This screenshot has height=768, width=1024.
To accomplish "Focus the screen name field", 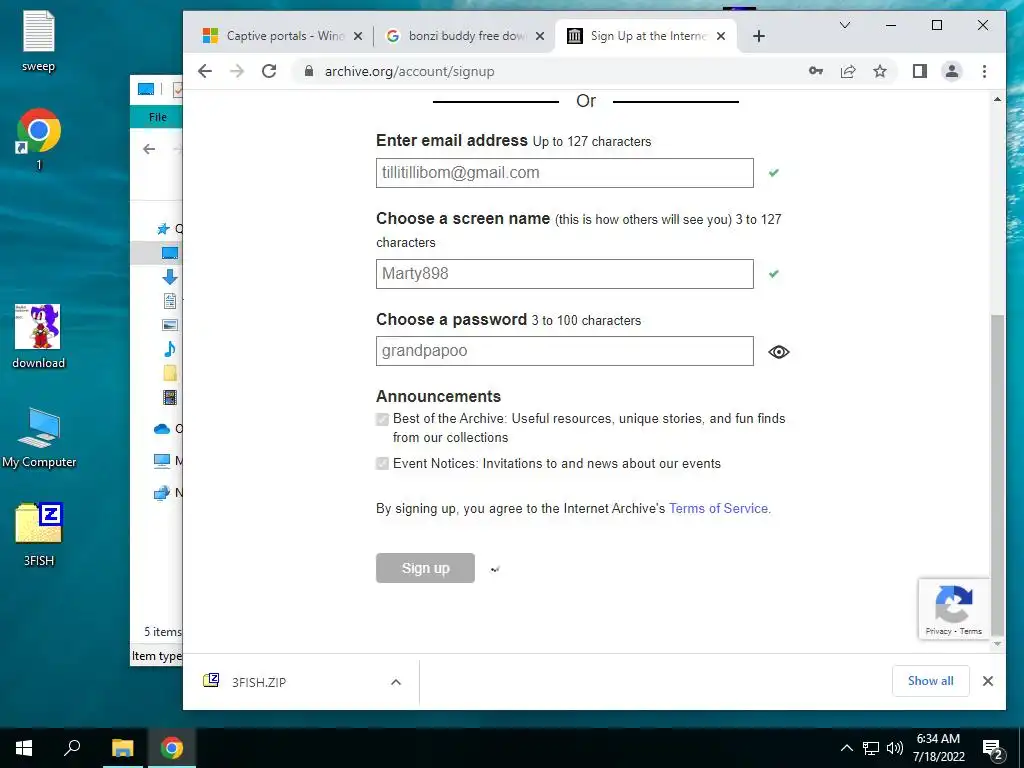I will click(x=564, y=274).
